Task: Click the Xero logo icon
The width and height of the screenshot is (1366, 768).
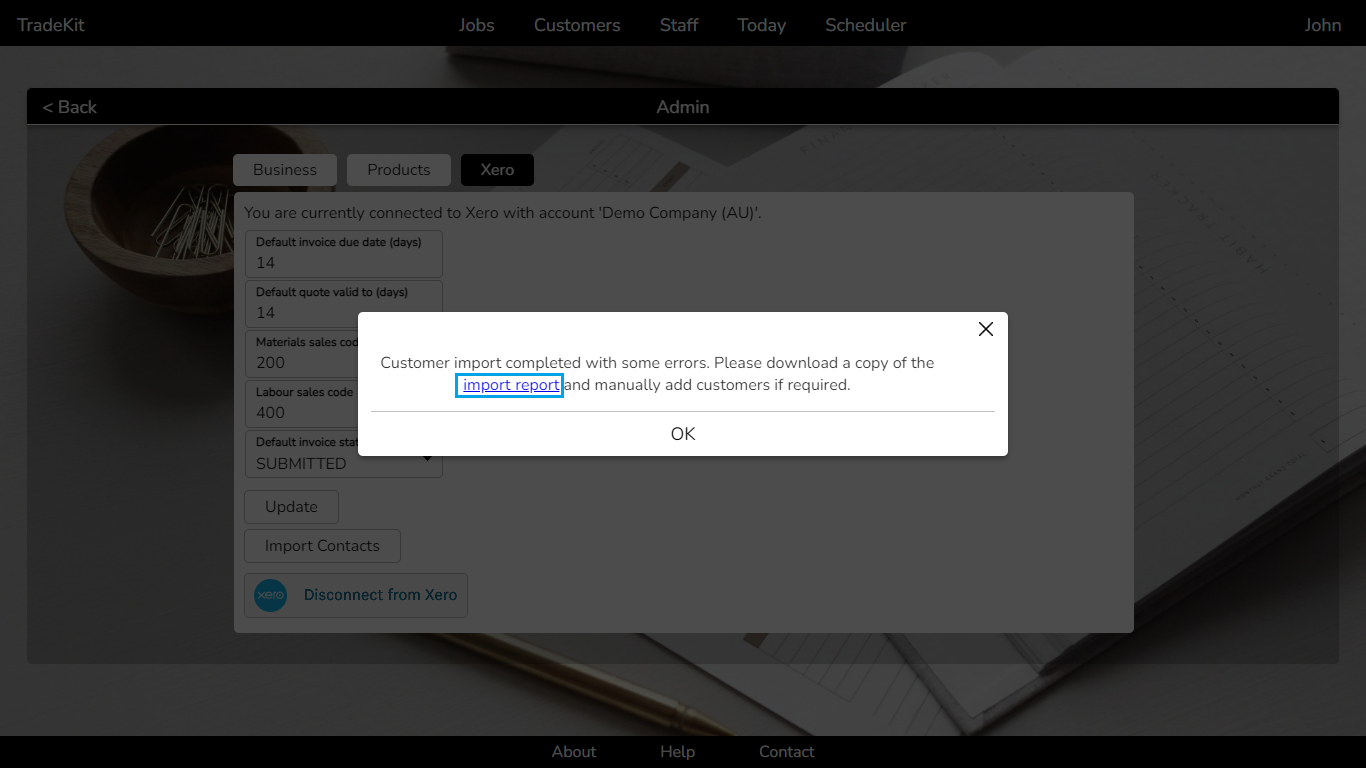Action: click(x=271, y=595)
